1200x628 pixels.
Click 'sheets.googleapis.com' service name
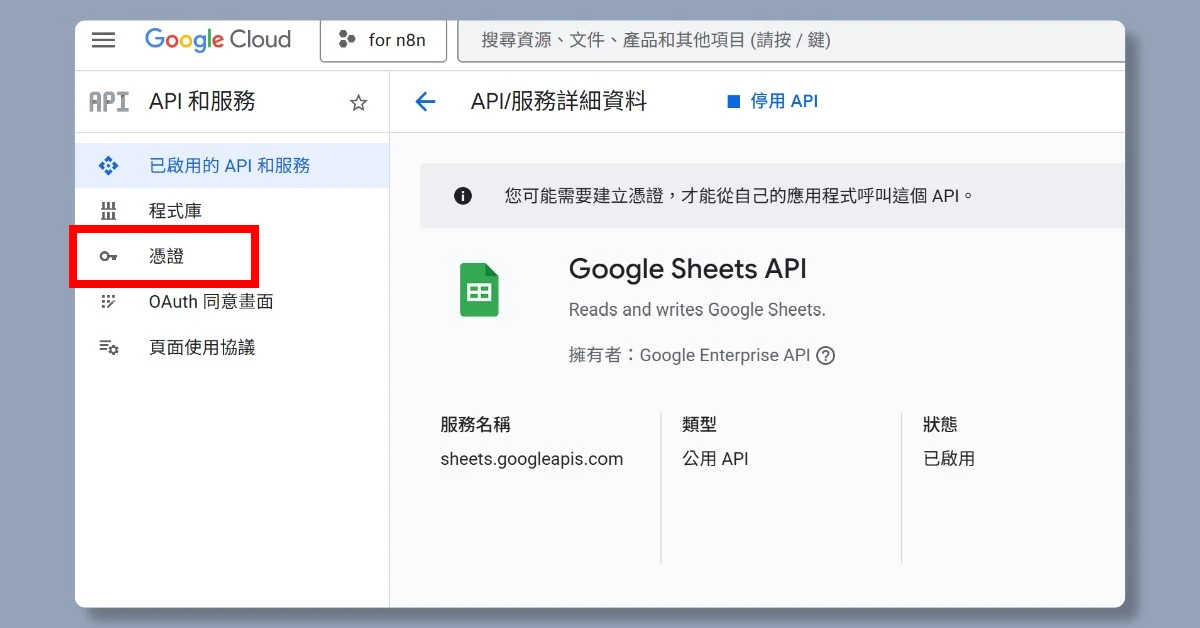tap(532, 460)
